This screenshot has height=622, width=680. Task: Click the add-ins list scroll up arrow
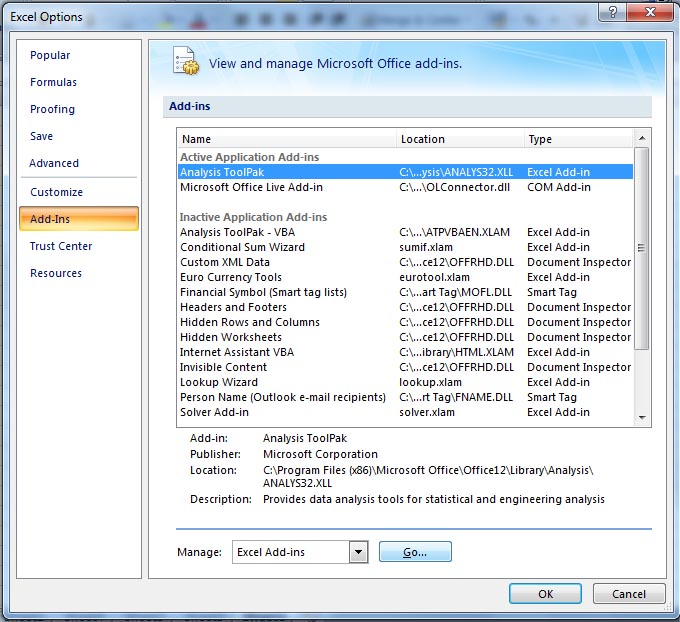642,138
